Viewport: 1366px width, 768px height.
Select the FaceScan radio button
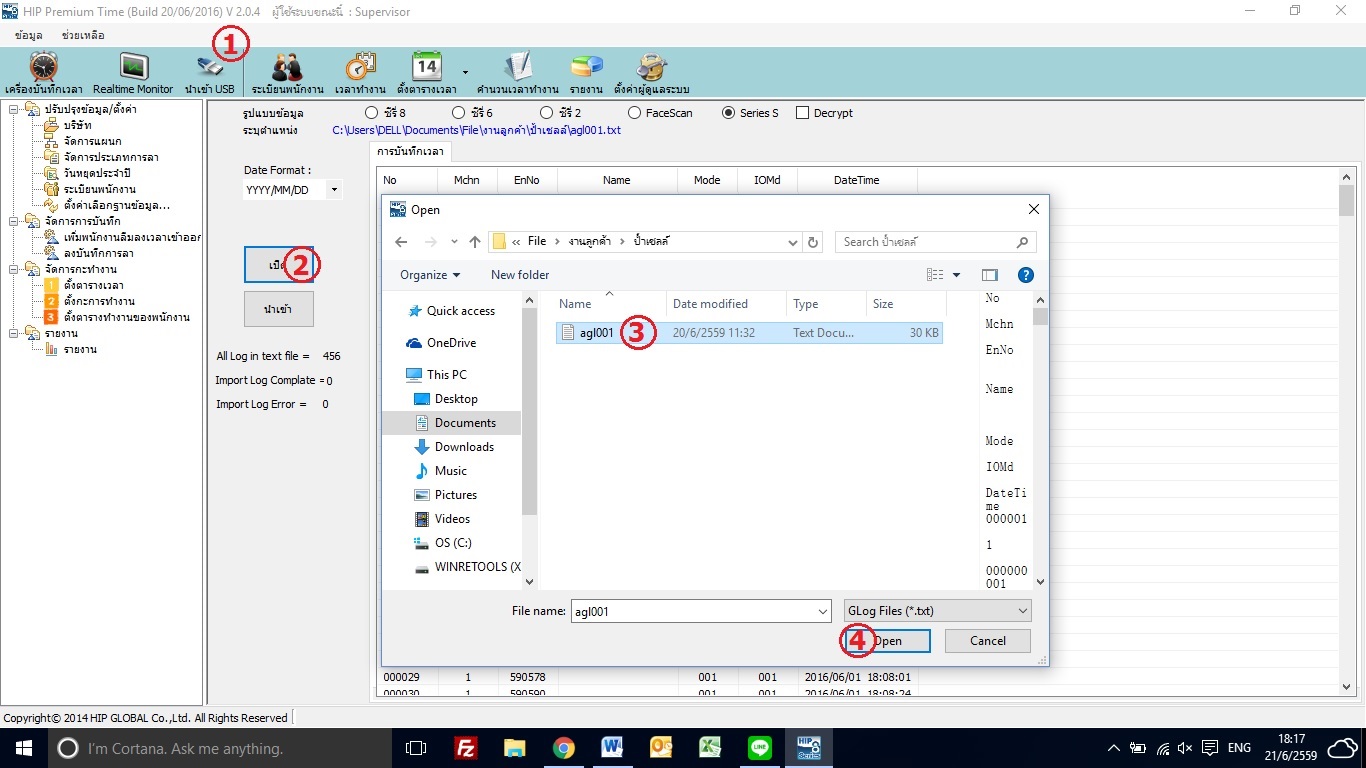(x=635, y=113)
